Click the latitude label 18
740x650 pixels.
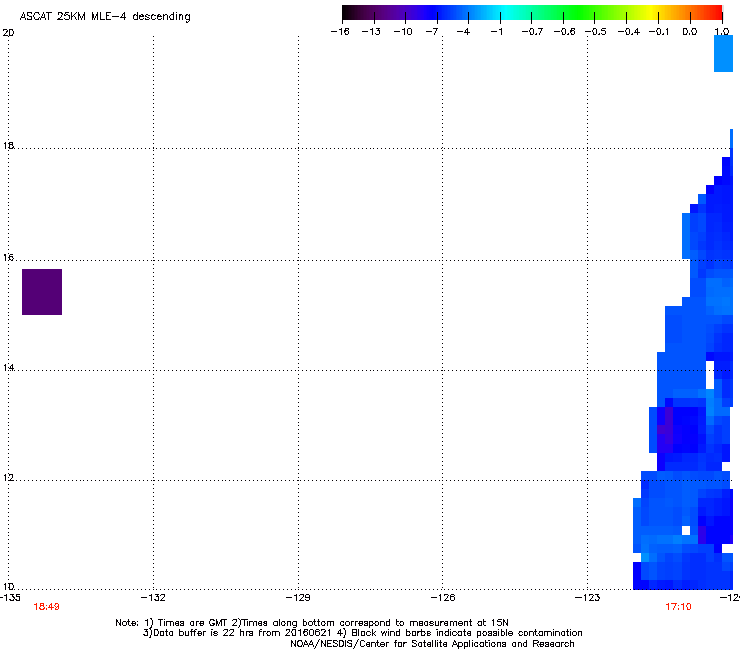tap(8, 145)
